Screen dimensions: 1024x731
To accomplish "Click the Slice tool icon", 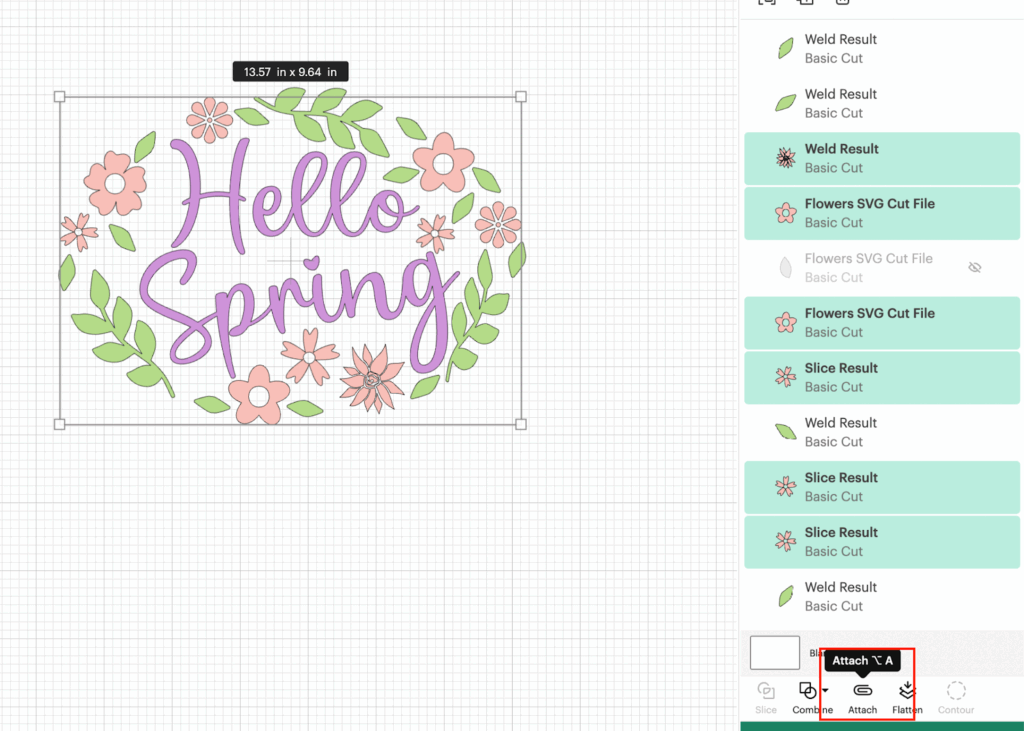I will click(766, 692).
